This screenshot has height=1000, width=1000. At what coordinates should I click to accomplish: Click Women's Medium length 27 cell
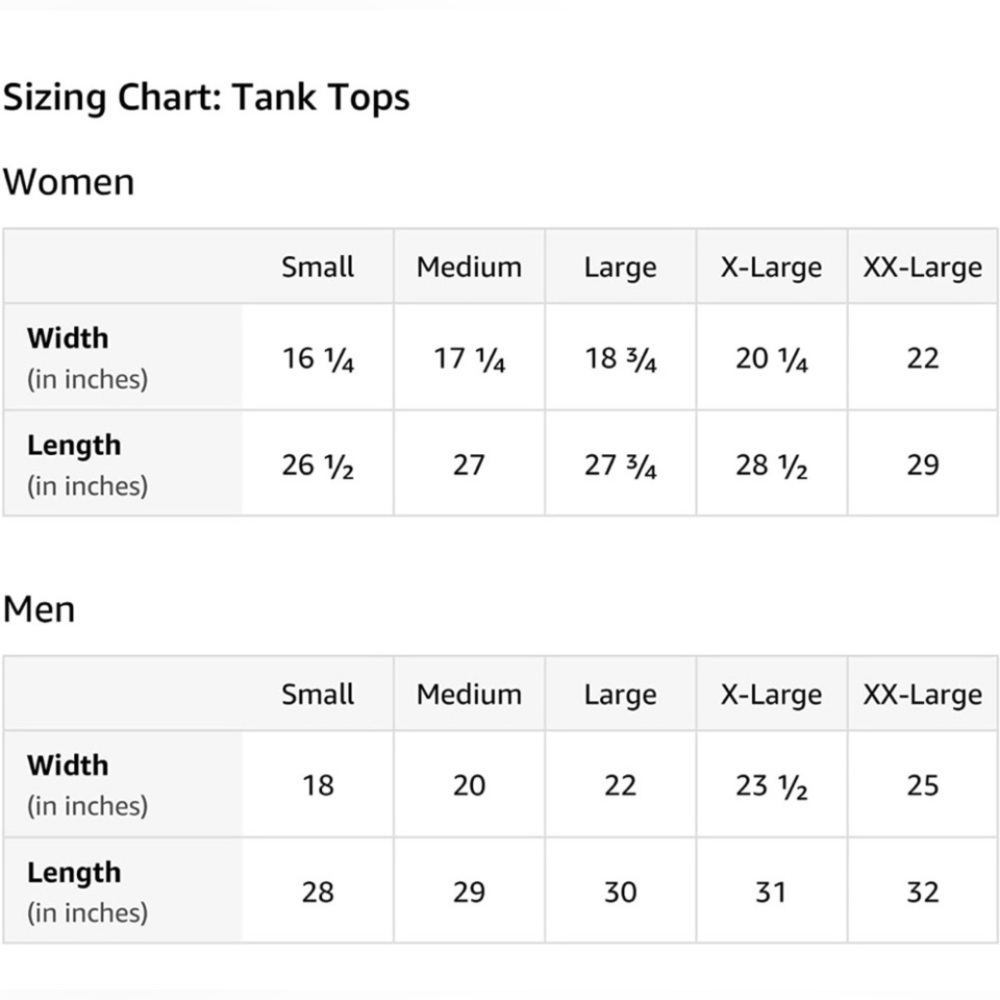(469, 464)
